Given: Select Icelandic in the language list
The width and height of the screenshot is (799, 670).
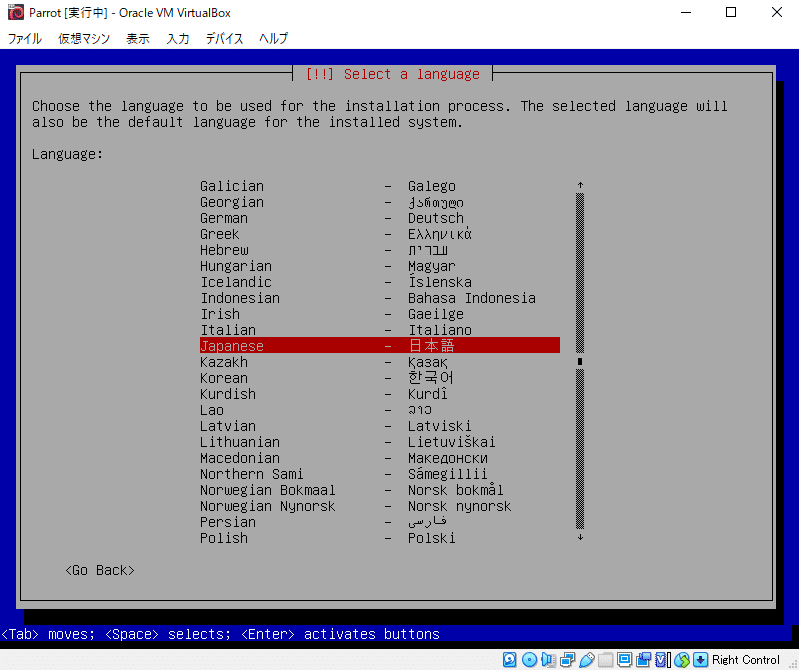Looking at the screenshot, I should pos(380,282).
